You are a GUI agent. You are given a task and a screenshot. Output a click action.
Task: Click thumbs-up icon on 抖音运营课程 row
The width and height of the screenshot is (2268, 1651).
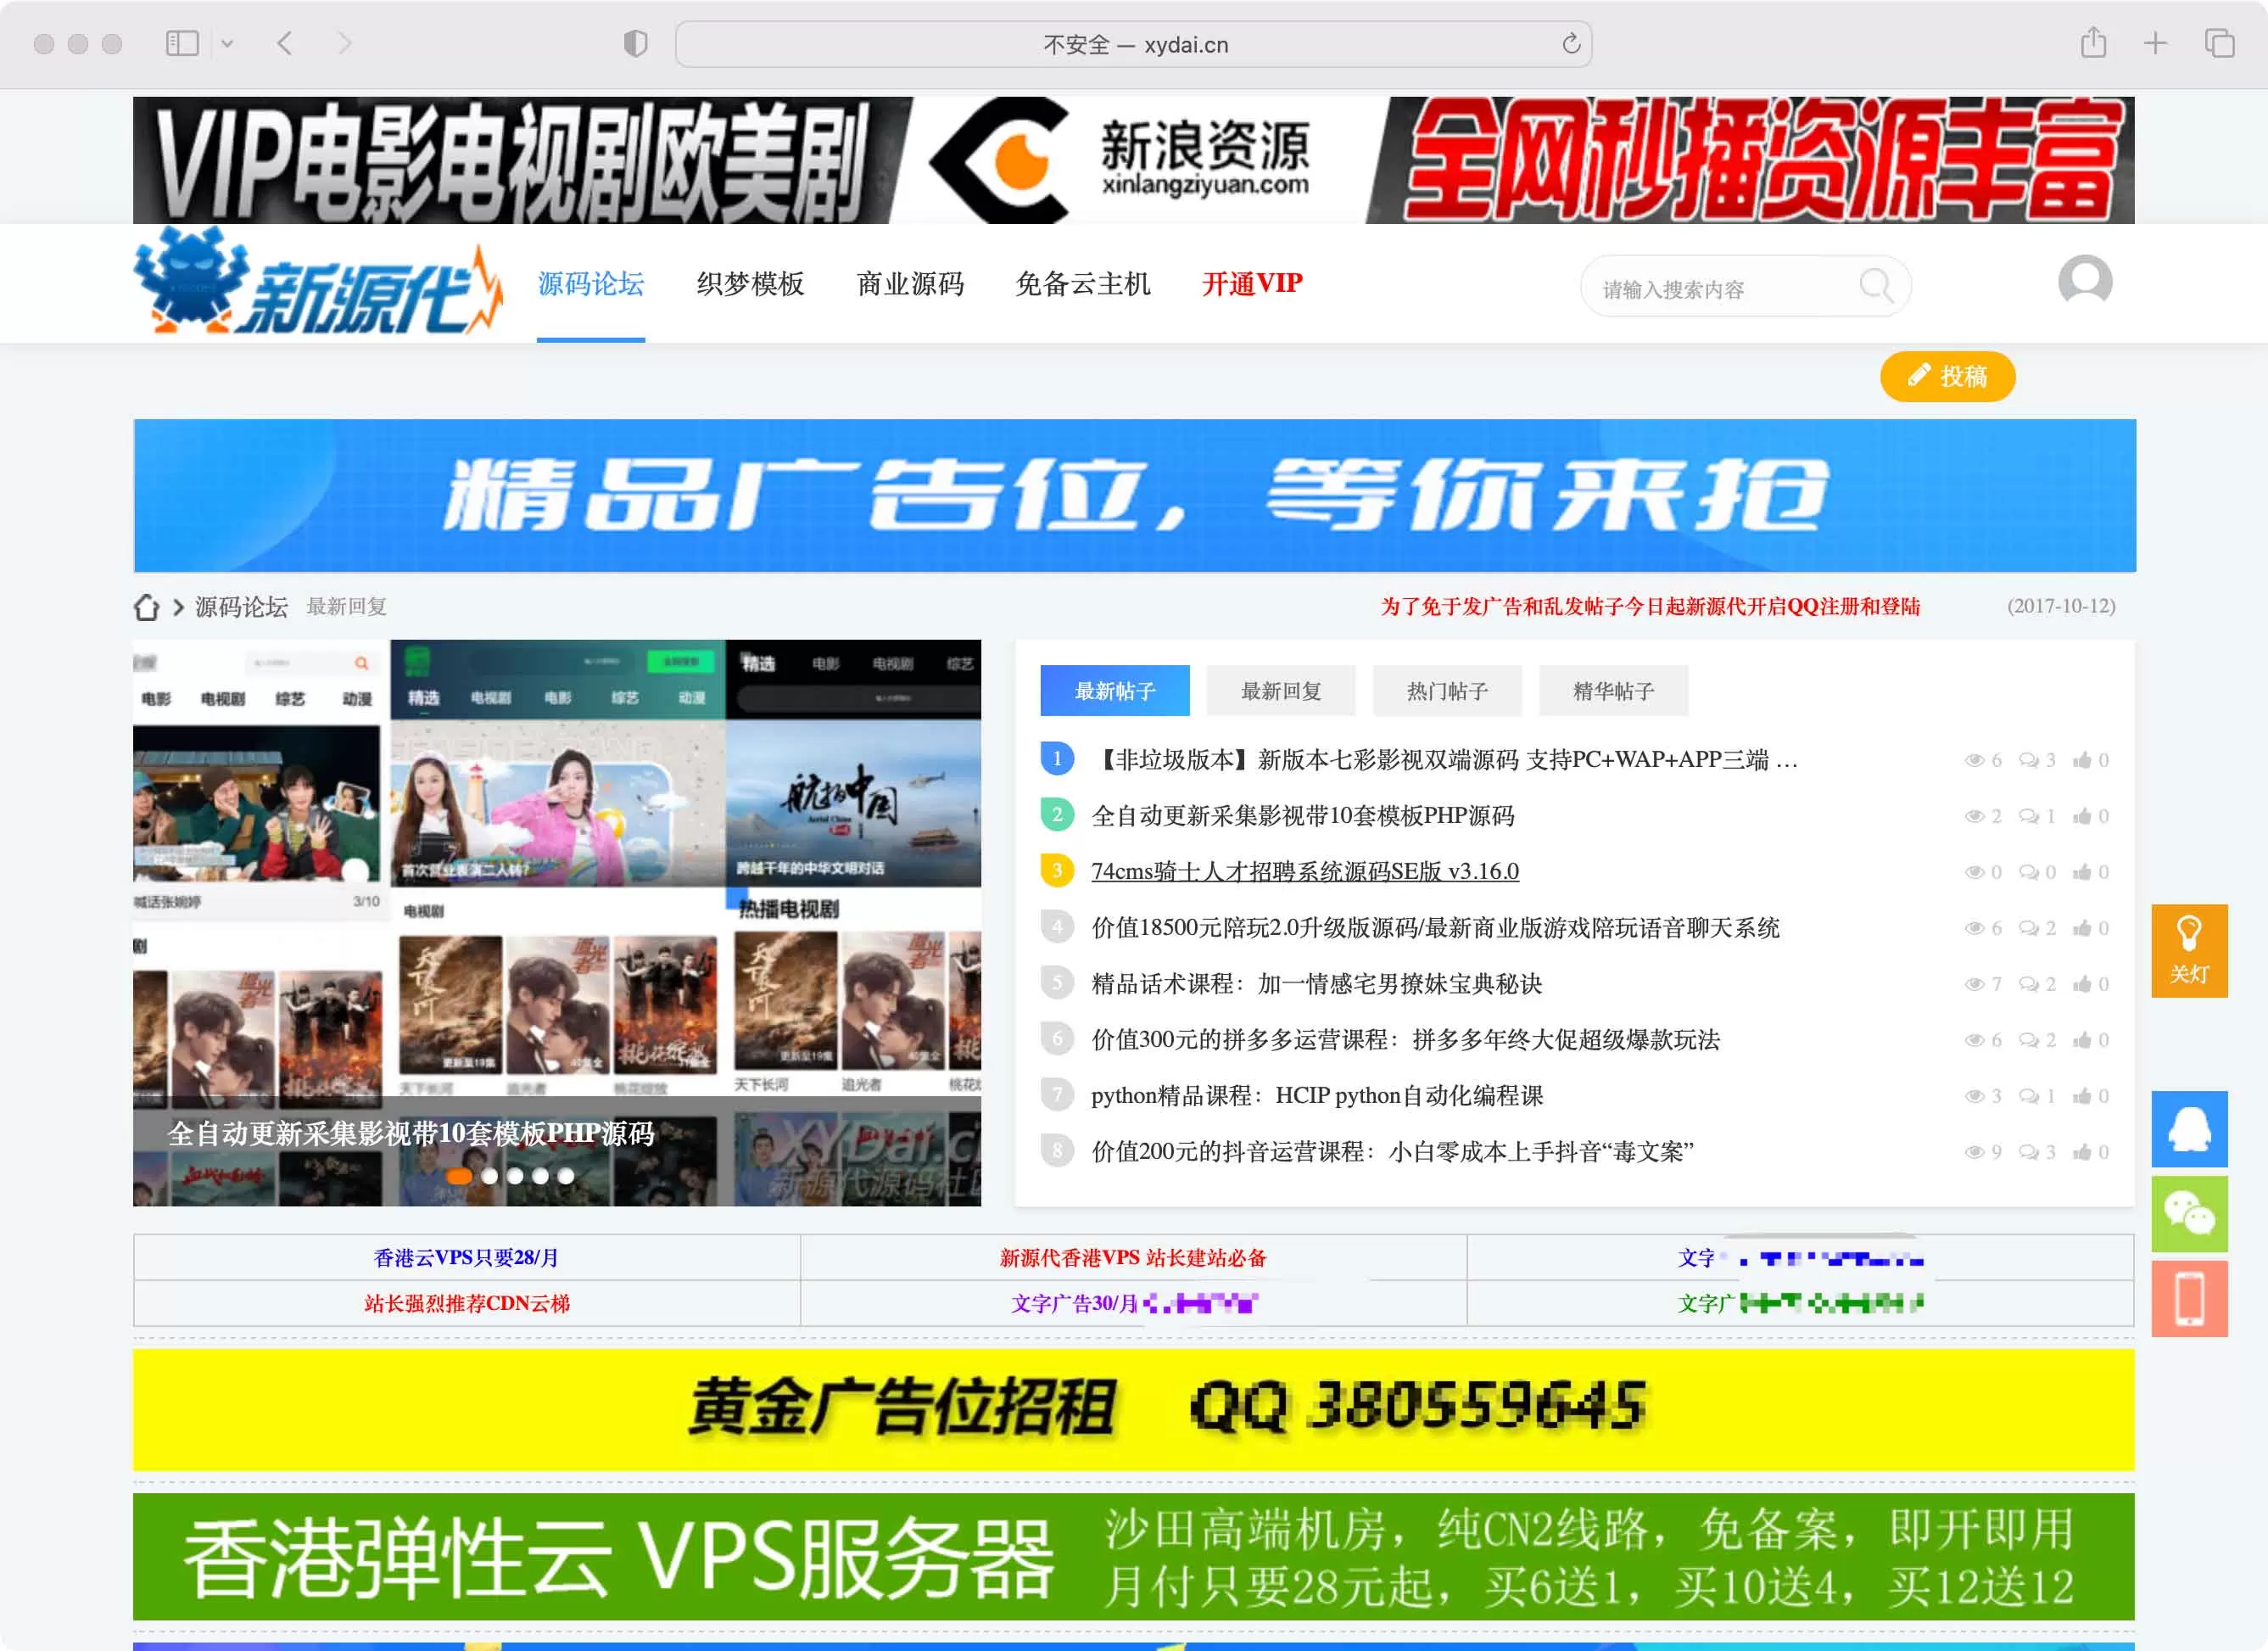2082,1152
